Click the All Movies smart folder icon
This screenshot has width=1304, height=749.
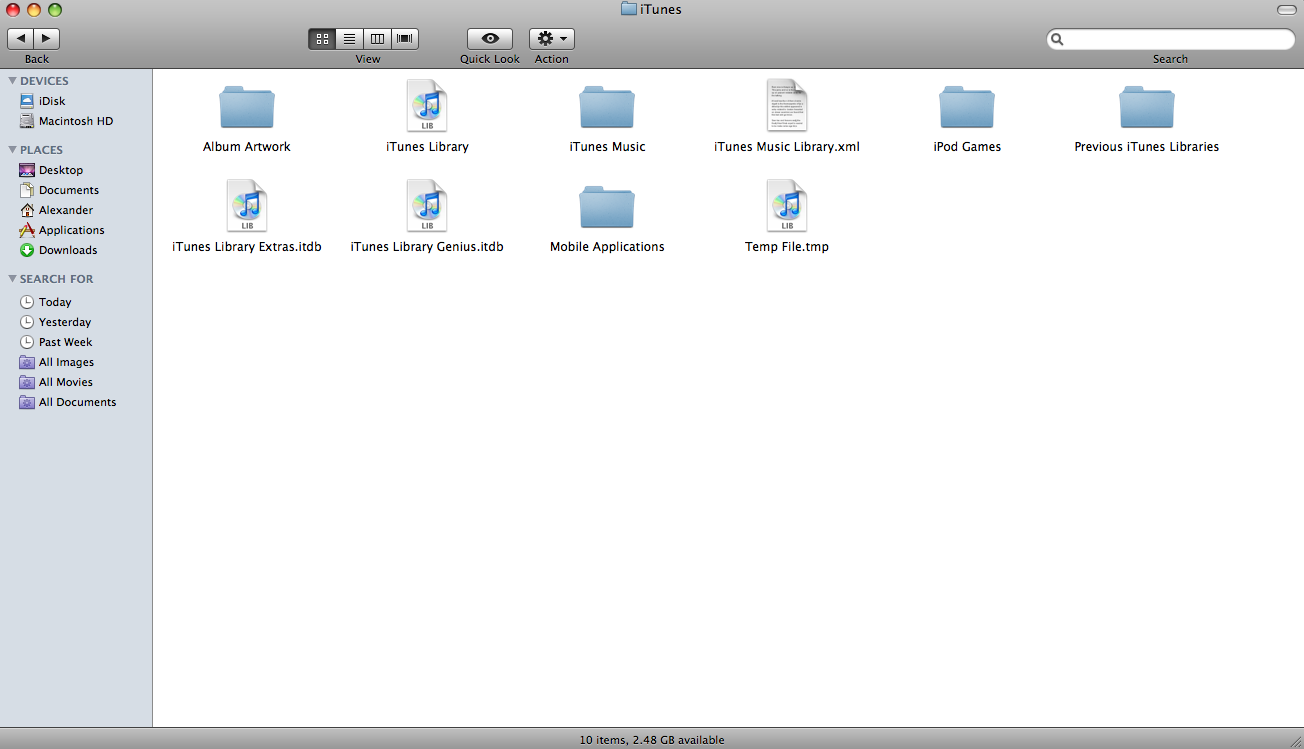(x=27, y=382)
